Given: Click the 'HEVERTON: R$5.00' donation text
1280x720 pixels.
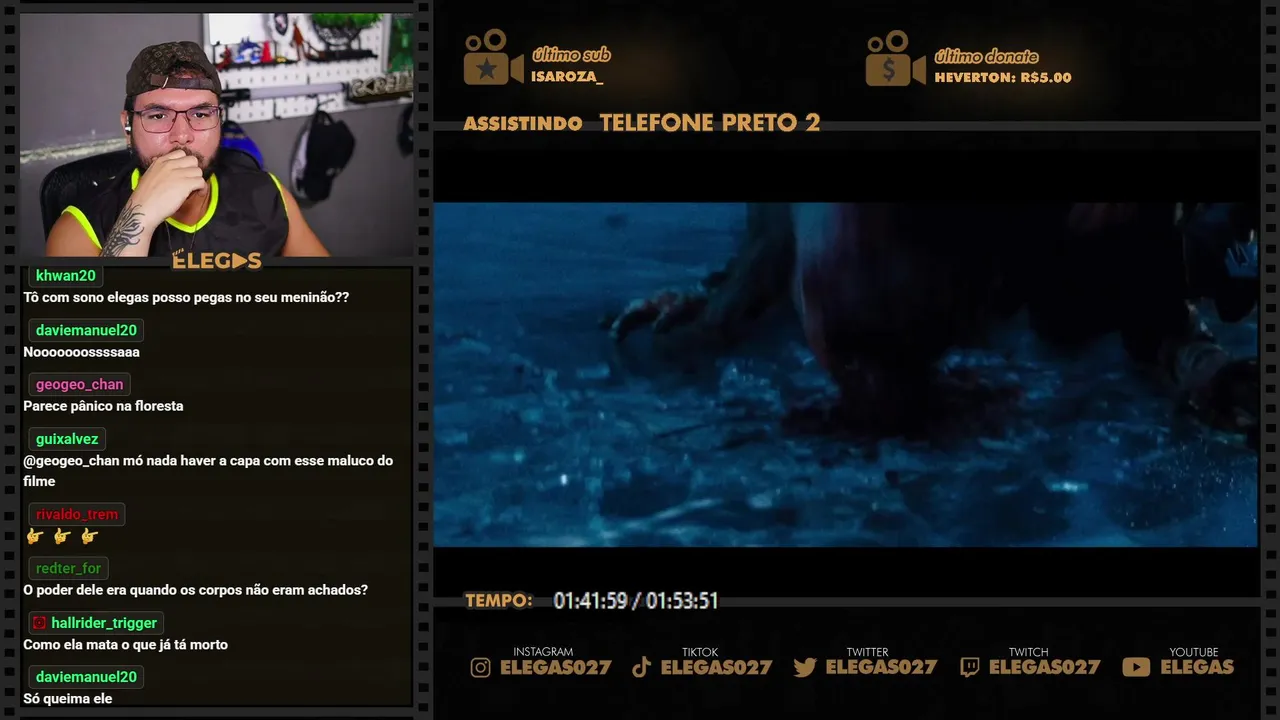Looking at the screenshot, I should point(1003,77).
